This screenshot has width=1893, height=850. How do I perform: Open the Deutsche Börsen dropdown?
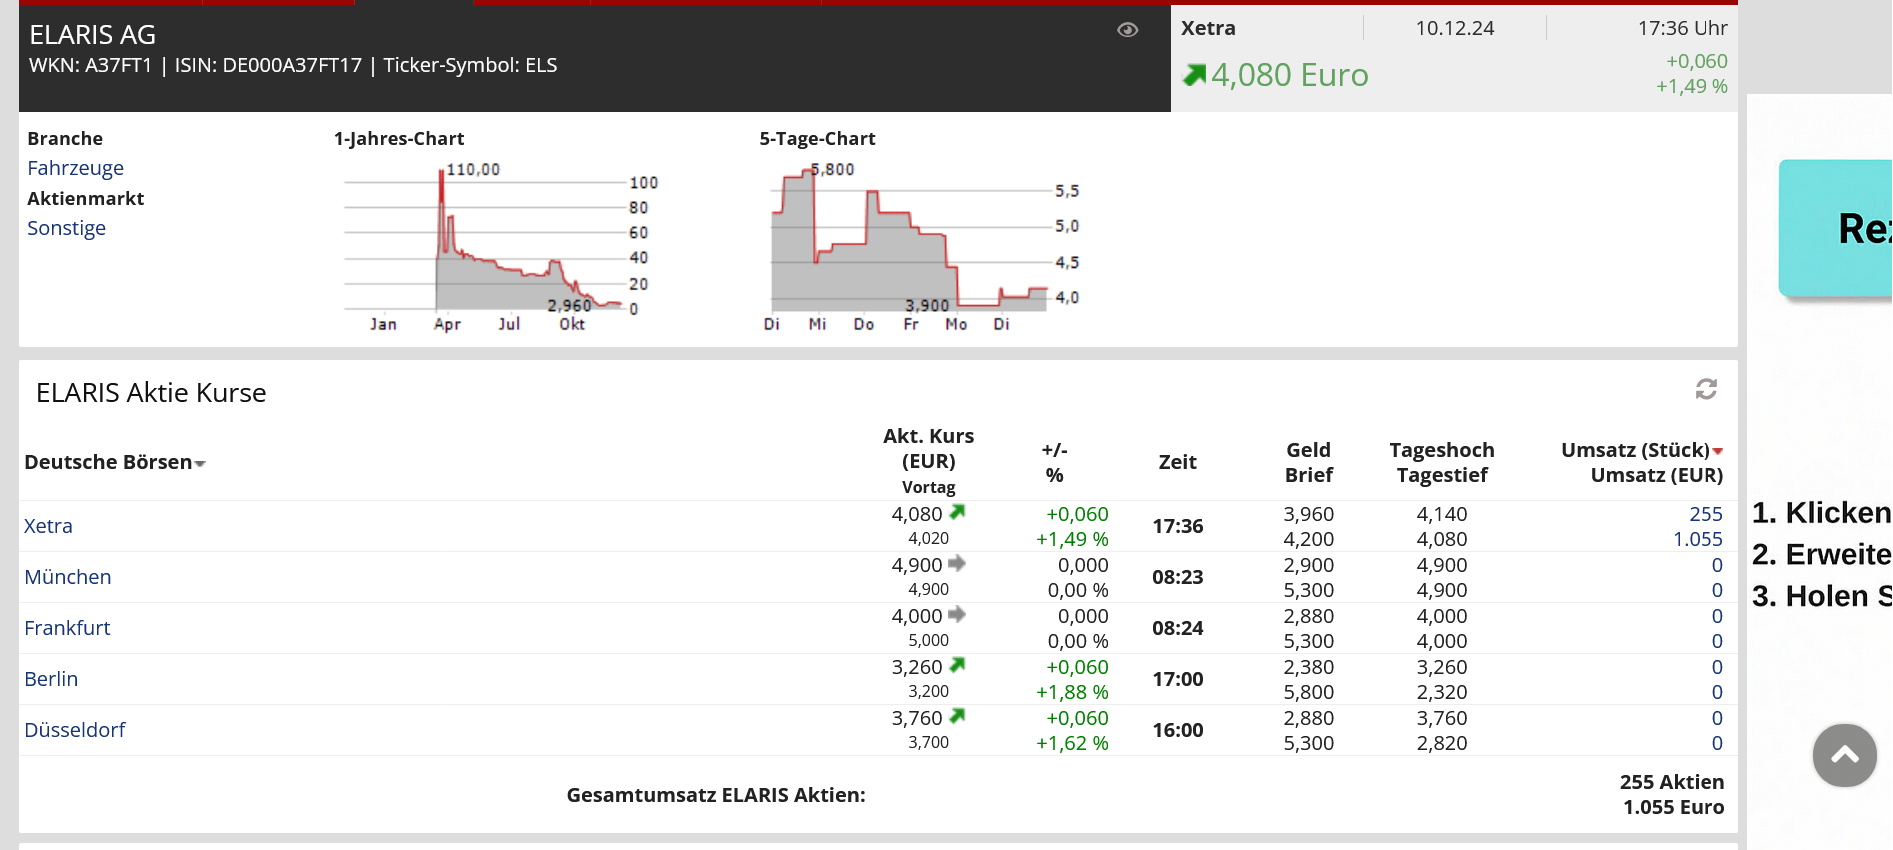pos(115,462)
